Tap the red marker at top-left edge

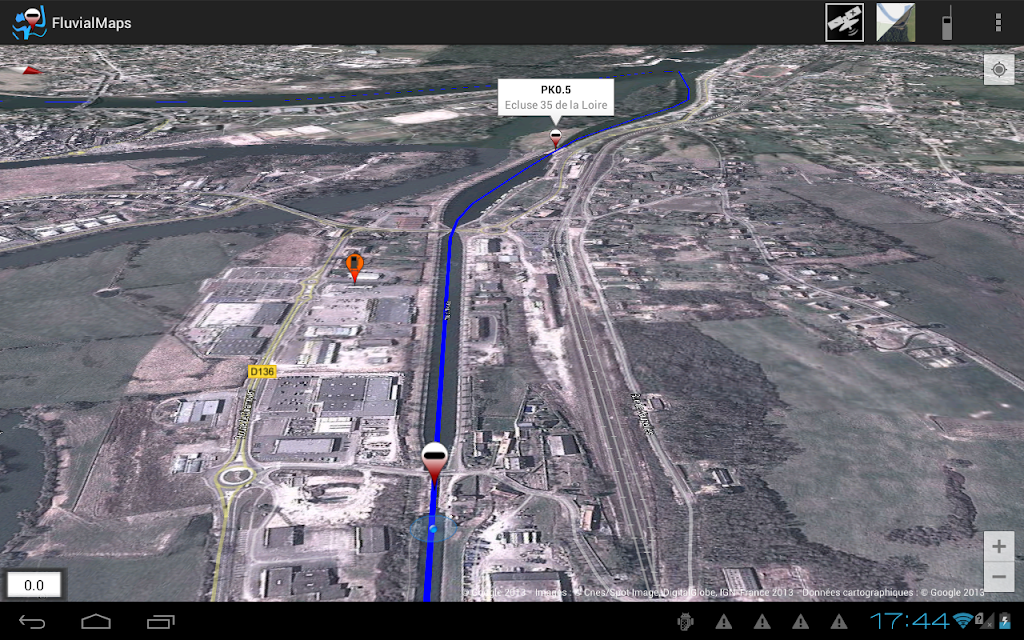(x=29, y=70)
